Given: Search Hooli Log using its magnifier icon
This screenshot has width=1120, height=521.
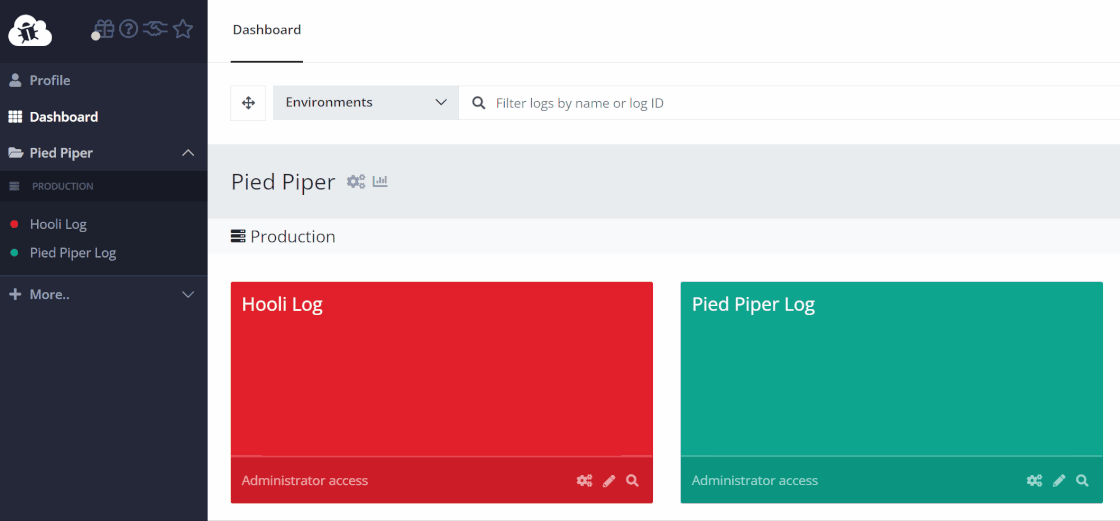Looking at the screenshot, I should point(632,480).
